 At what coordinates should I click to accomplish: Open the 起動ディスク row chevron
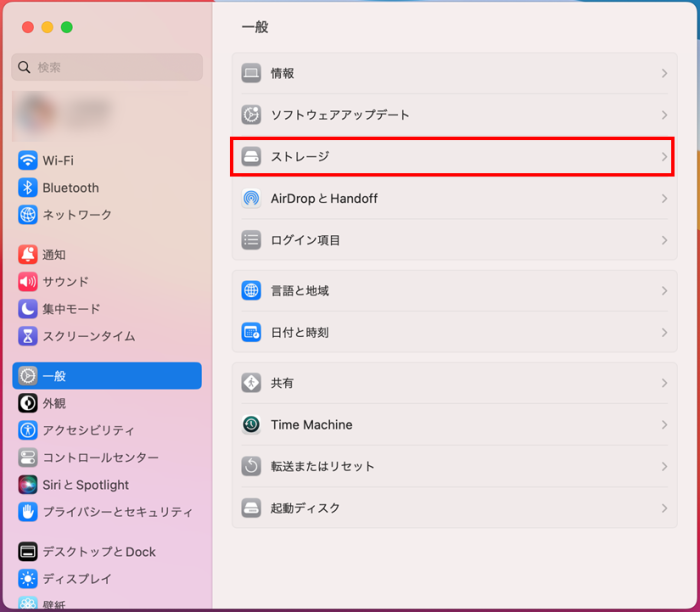coord(664,508)
